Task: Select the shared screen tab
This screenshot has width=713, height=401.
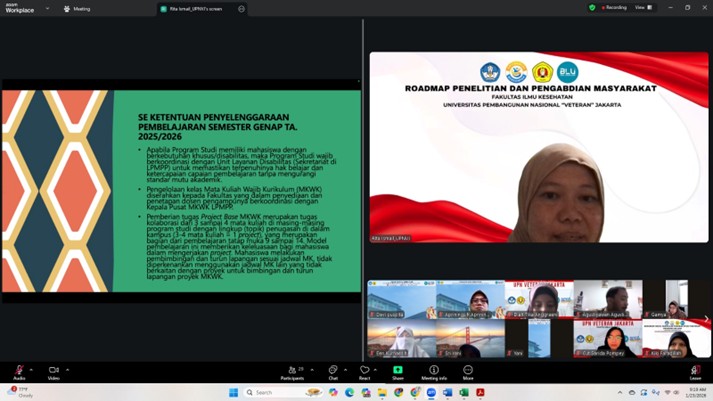Action: [x=196, y=9]
